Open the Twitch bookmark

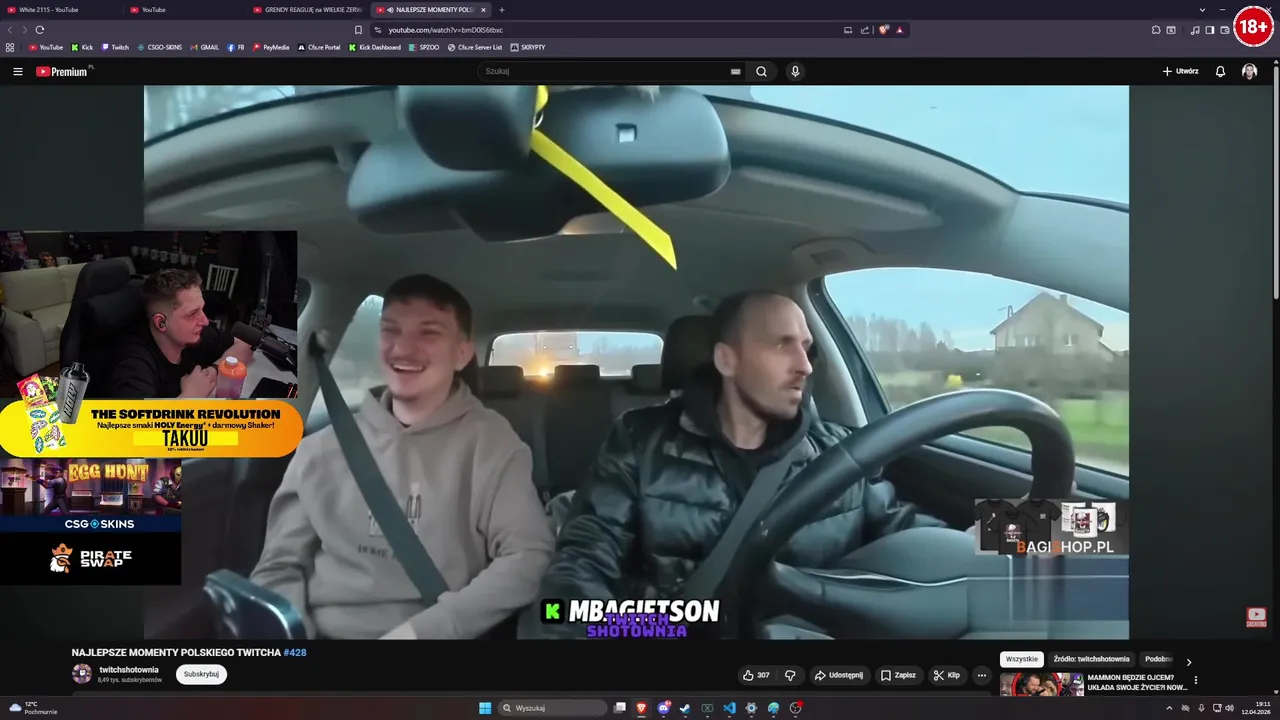pyautogui.click(x=115, y=47)
